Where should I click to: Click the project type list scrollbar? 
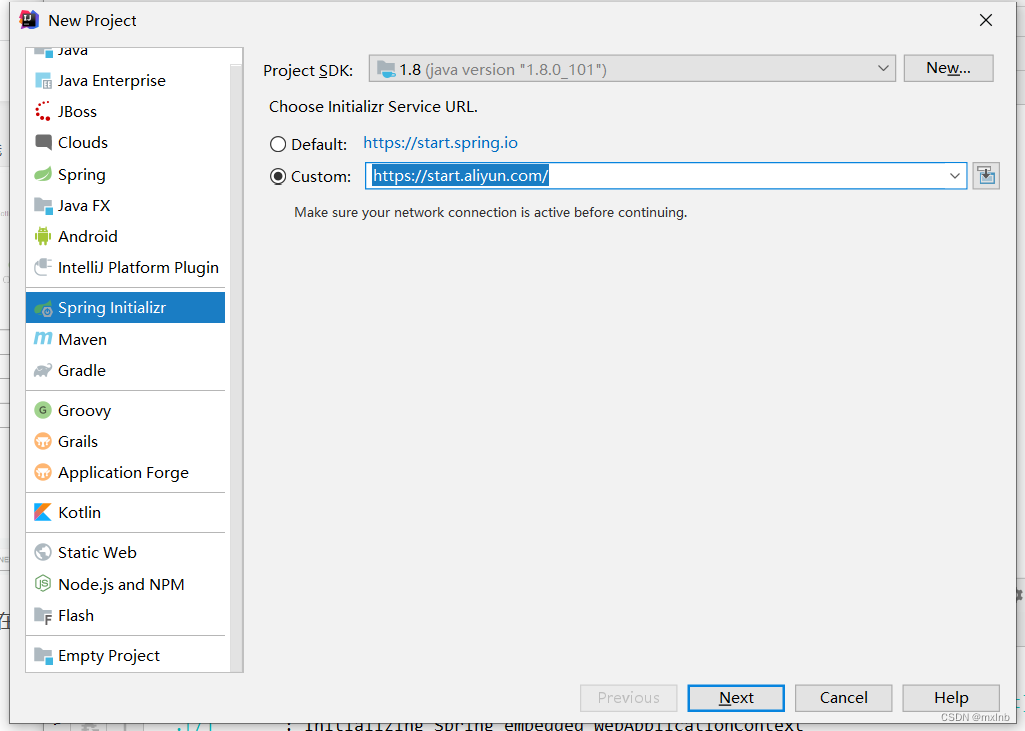click(x=236, y=366)
